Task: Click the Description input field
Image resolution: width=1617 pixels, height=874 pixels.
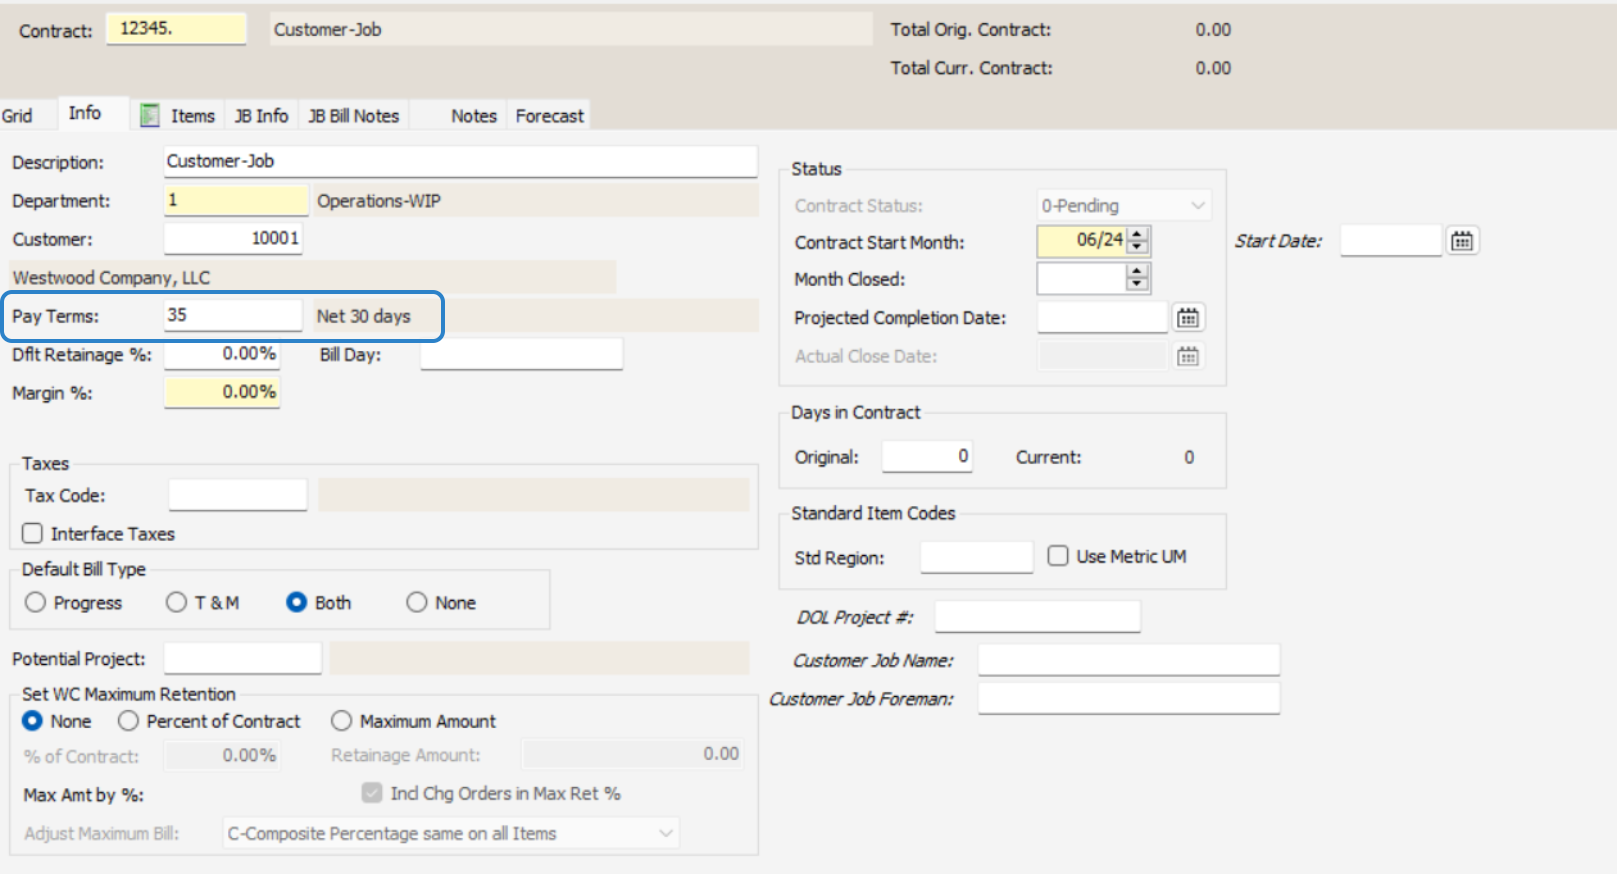Action: (x=460, y=162)
